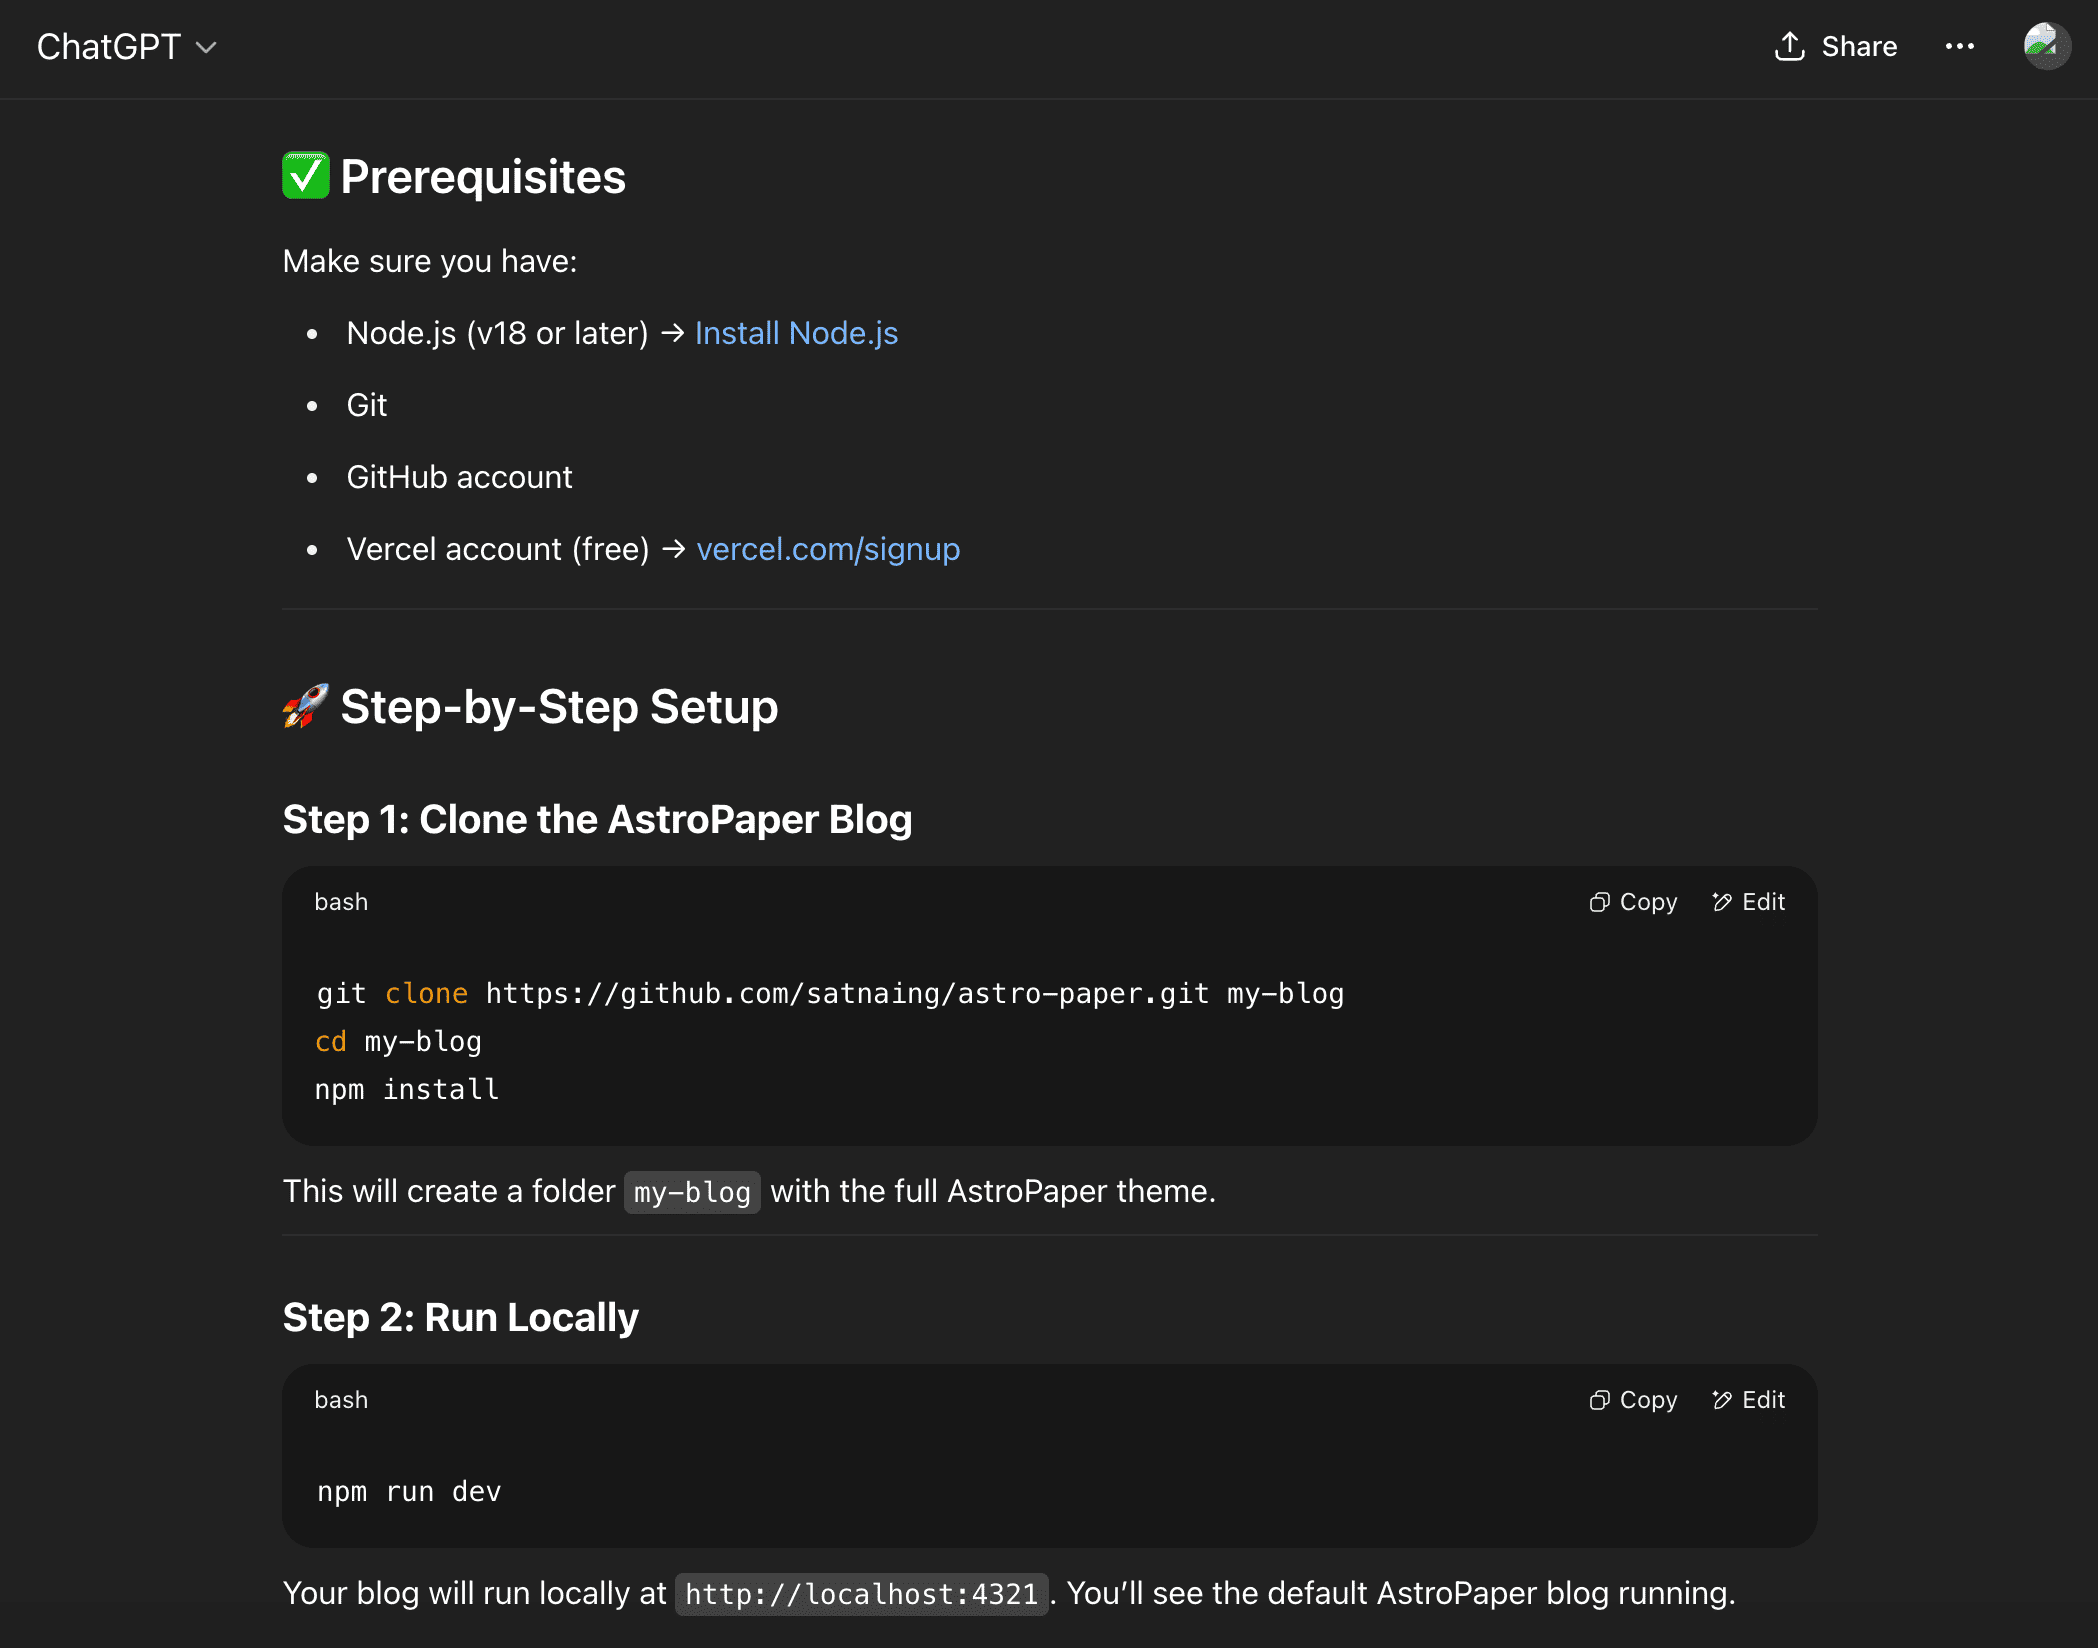Click the Share upload icon
2098x1648 pixels.
point(1789,46)
